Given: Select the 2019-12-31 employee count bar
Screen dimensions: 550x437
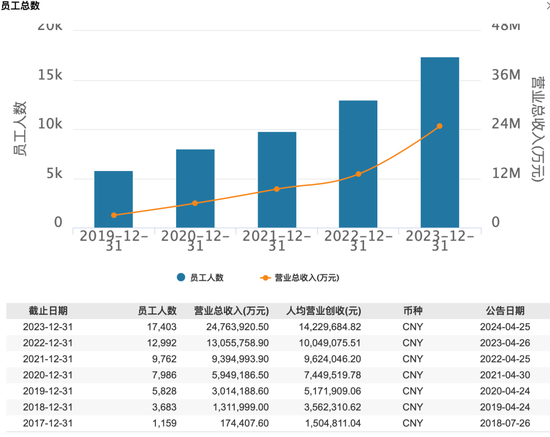Looking at the screenshot, I should pos(114,199).
